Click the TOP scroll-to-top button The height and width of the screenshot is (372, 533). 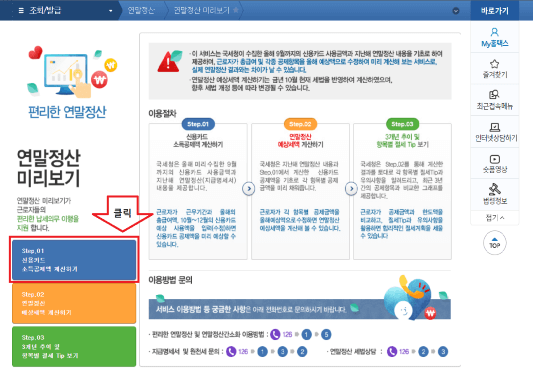(x=495, y=243)
